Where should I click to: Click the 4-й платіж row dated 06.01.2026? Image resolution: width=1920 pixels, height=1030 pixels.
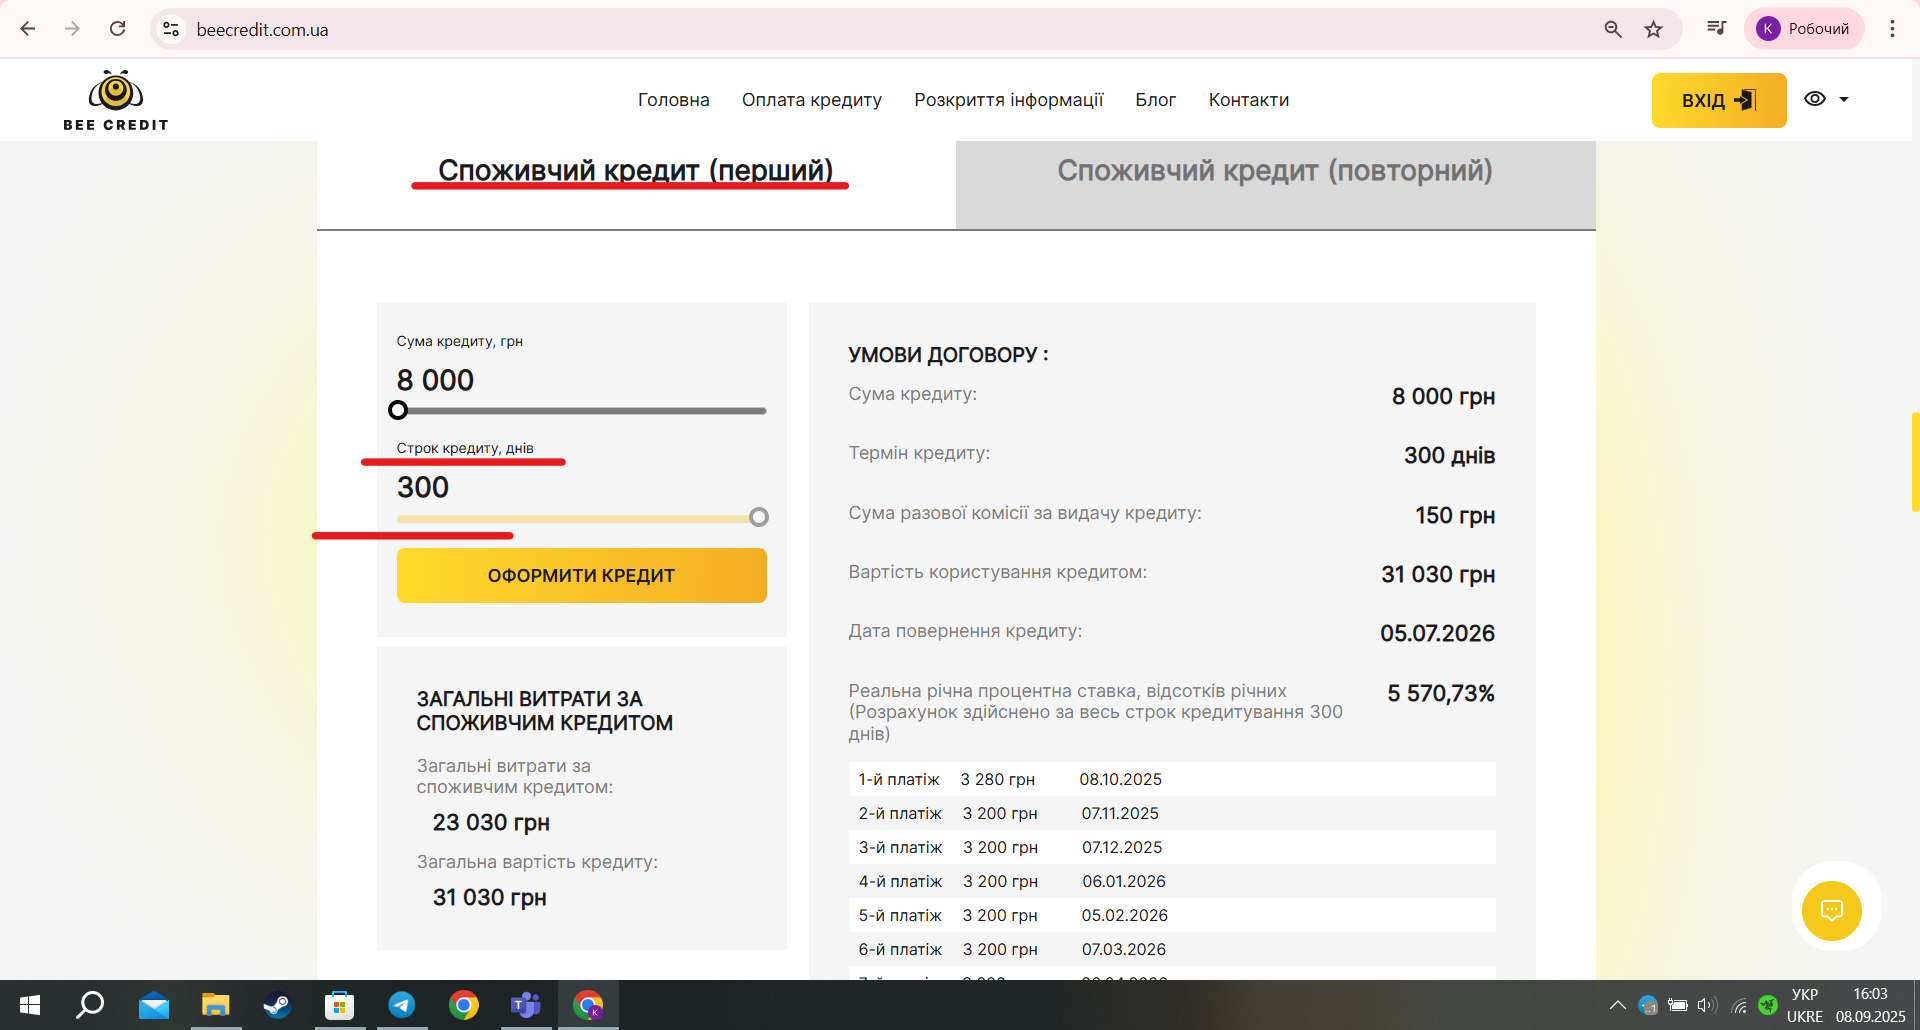pos(1172,881)
